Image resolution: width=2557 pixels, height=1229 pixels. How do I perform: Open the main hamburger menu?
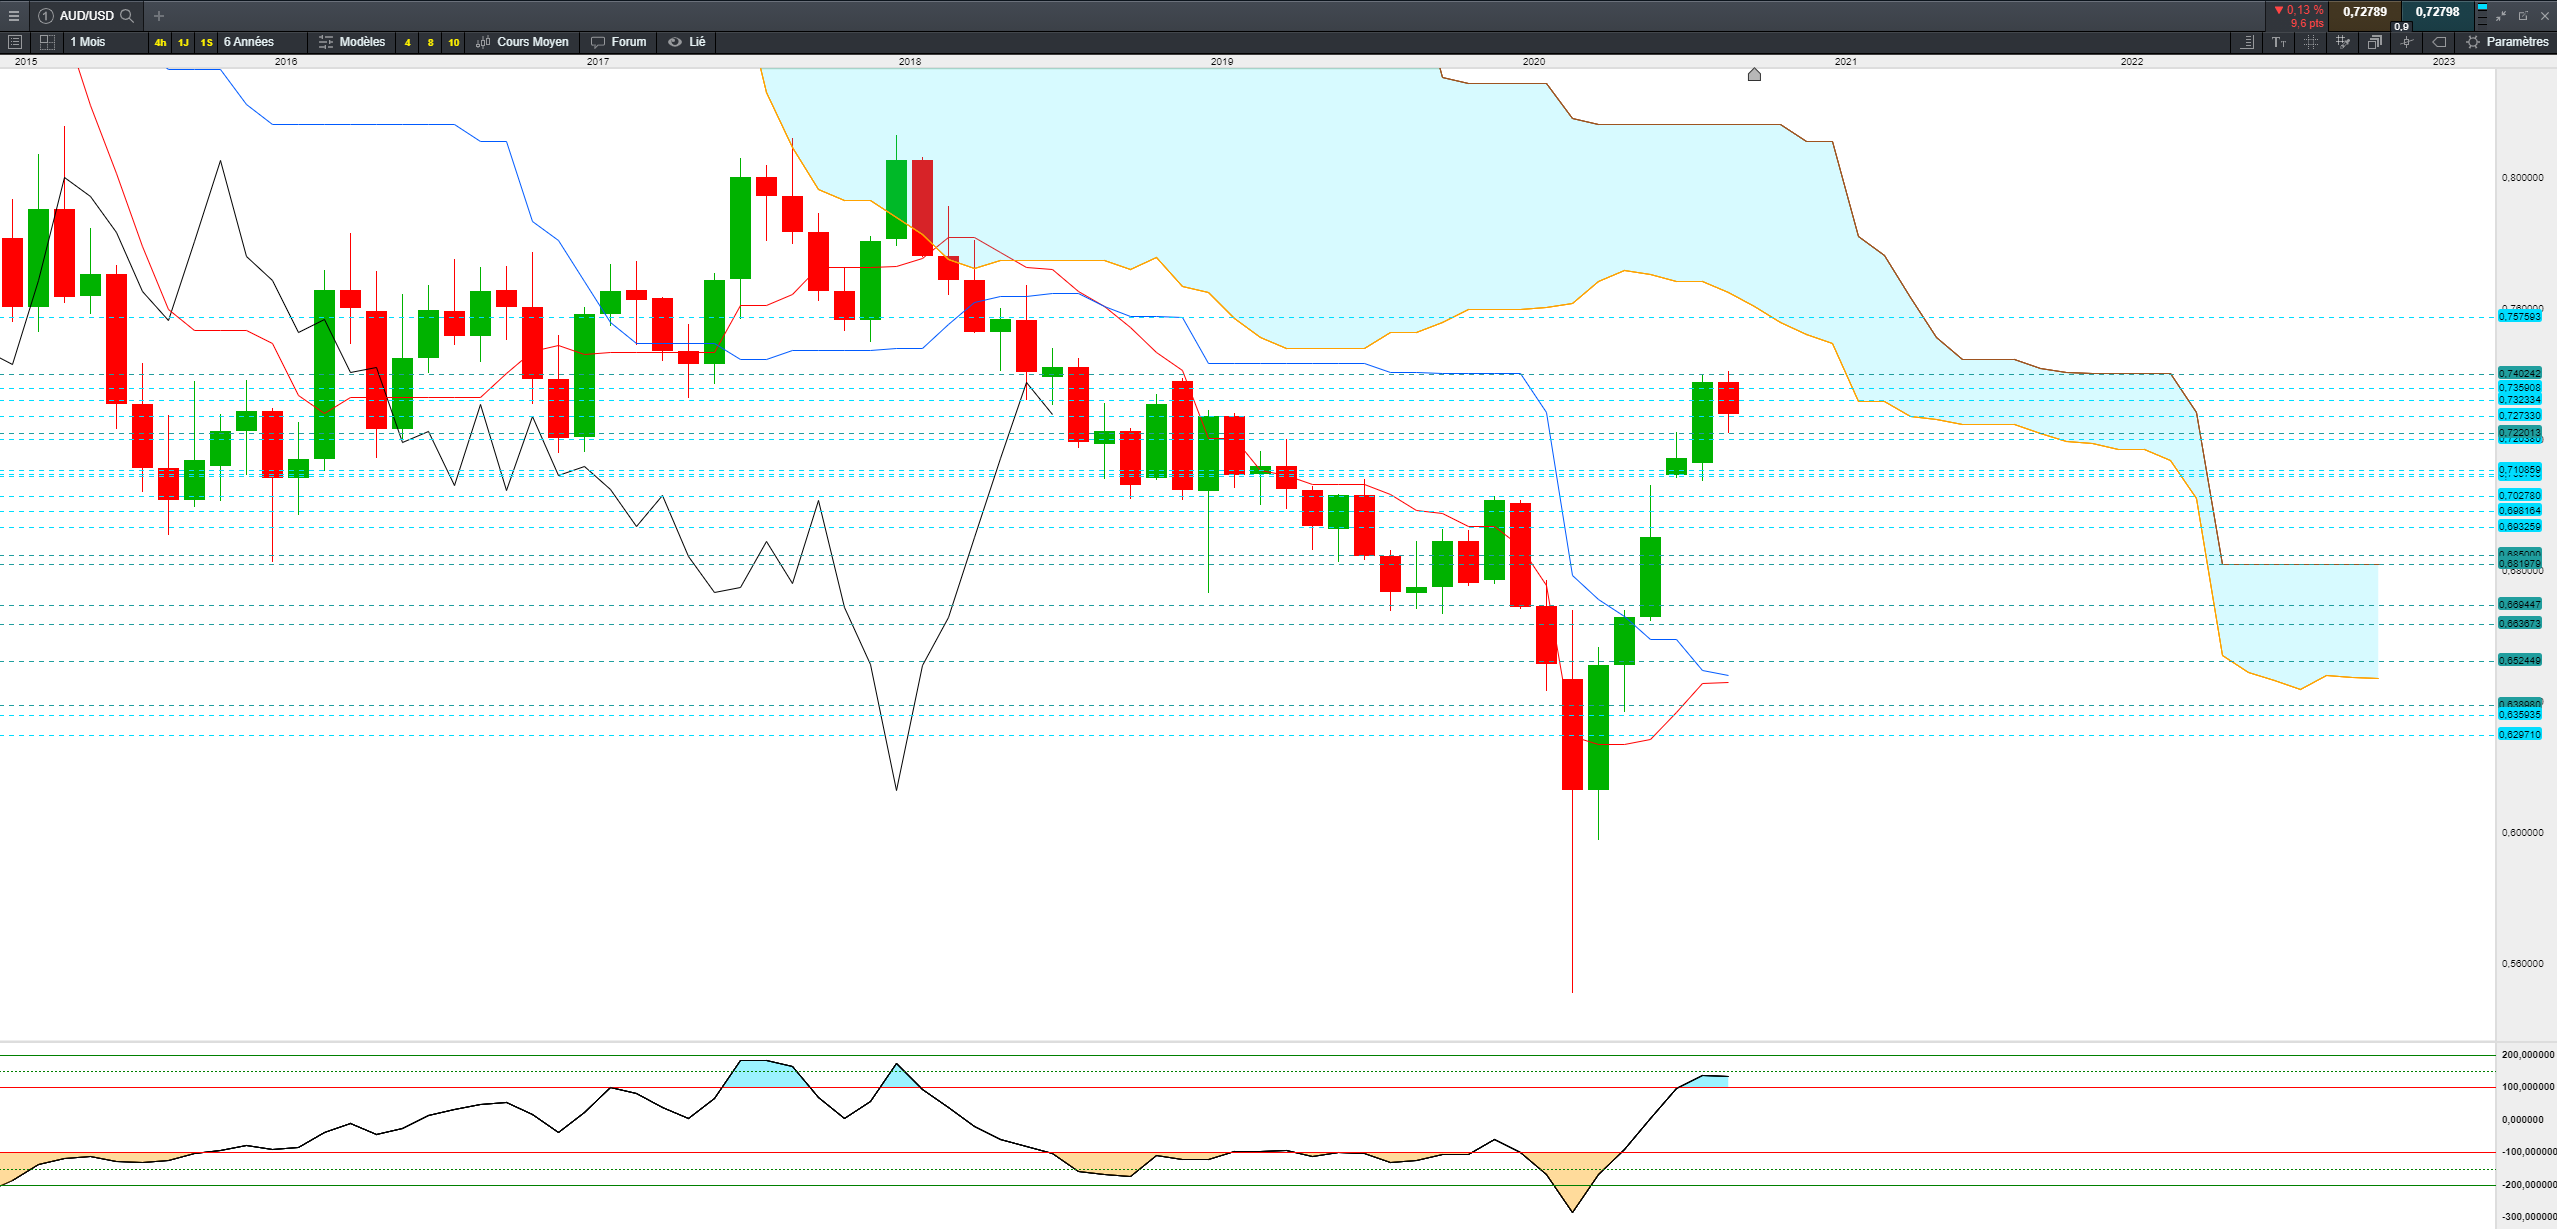(x=14, y=16)
